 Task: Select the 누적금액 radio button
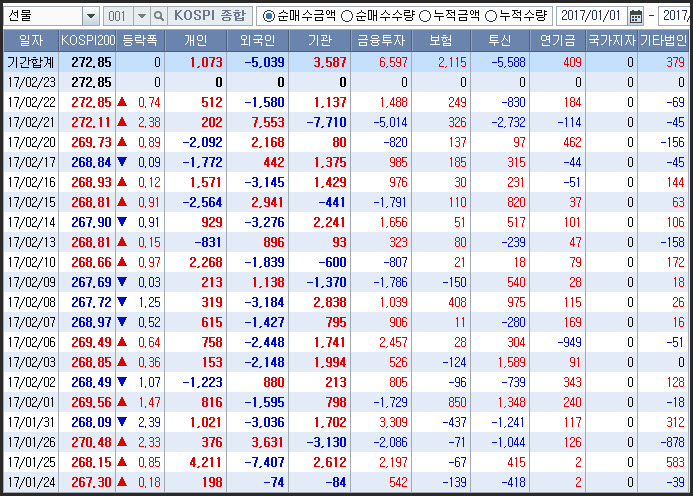[x=424, y=16]
